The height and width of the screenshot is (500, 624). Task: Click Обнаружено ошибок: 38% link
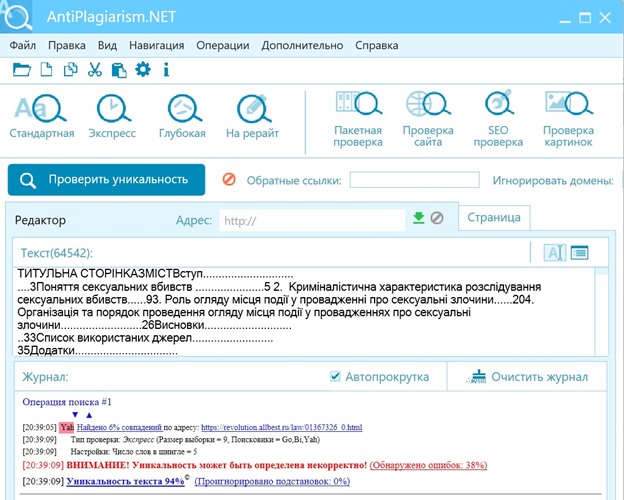(428, 465)
